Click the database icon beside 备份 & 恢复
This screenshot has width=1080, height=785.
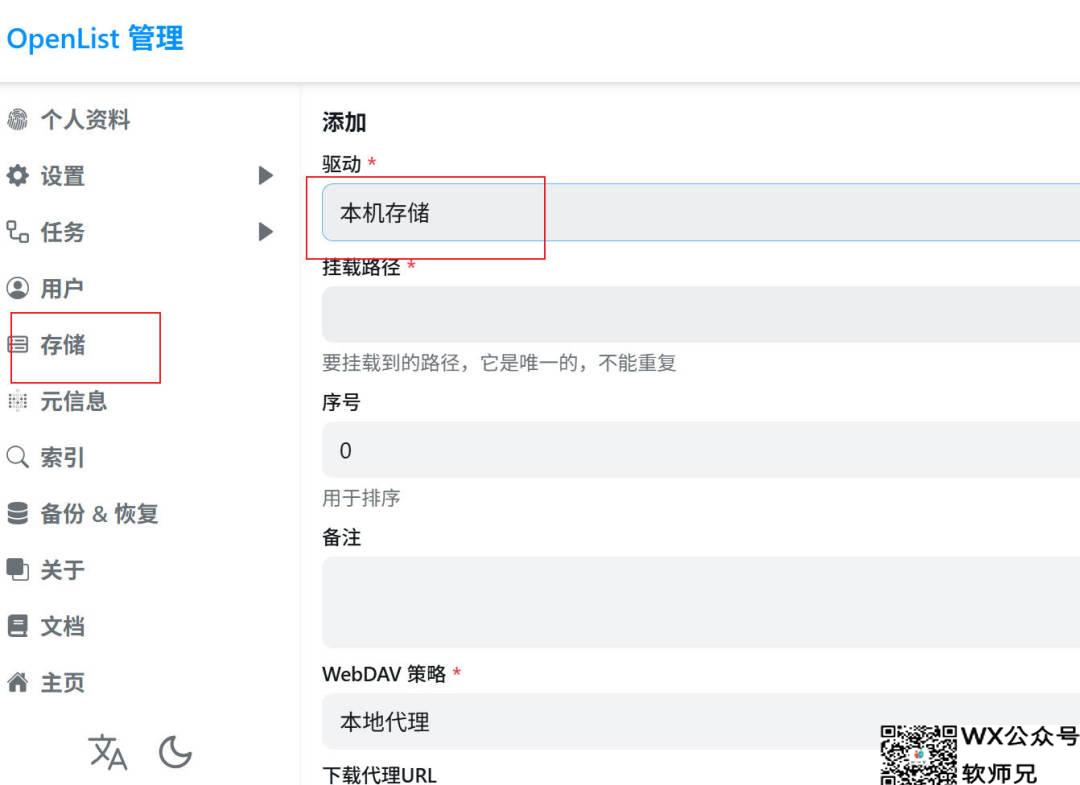coord(17,513)
